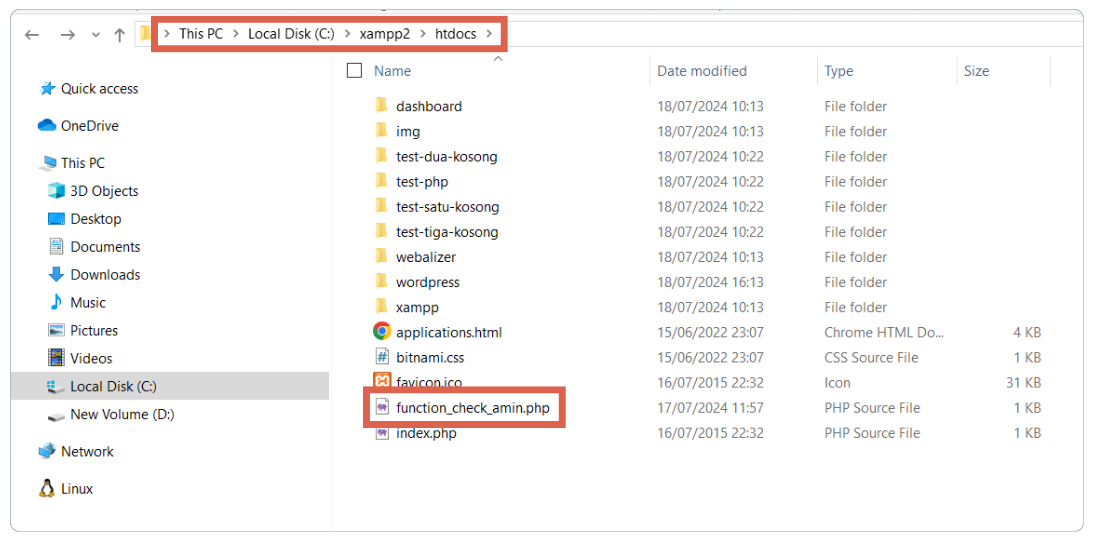This screenshot has width=1094, height=542.
Task: Click the Forward navigation arrow
Action: 67,34
